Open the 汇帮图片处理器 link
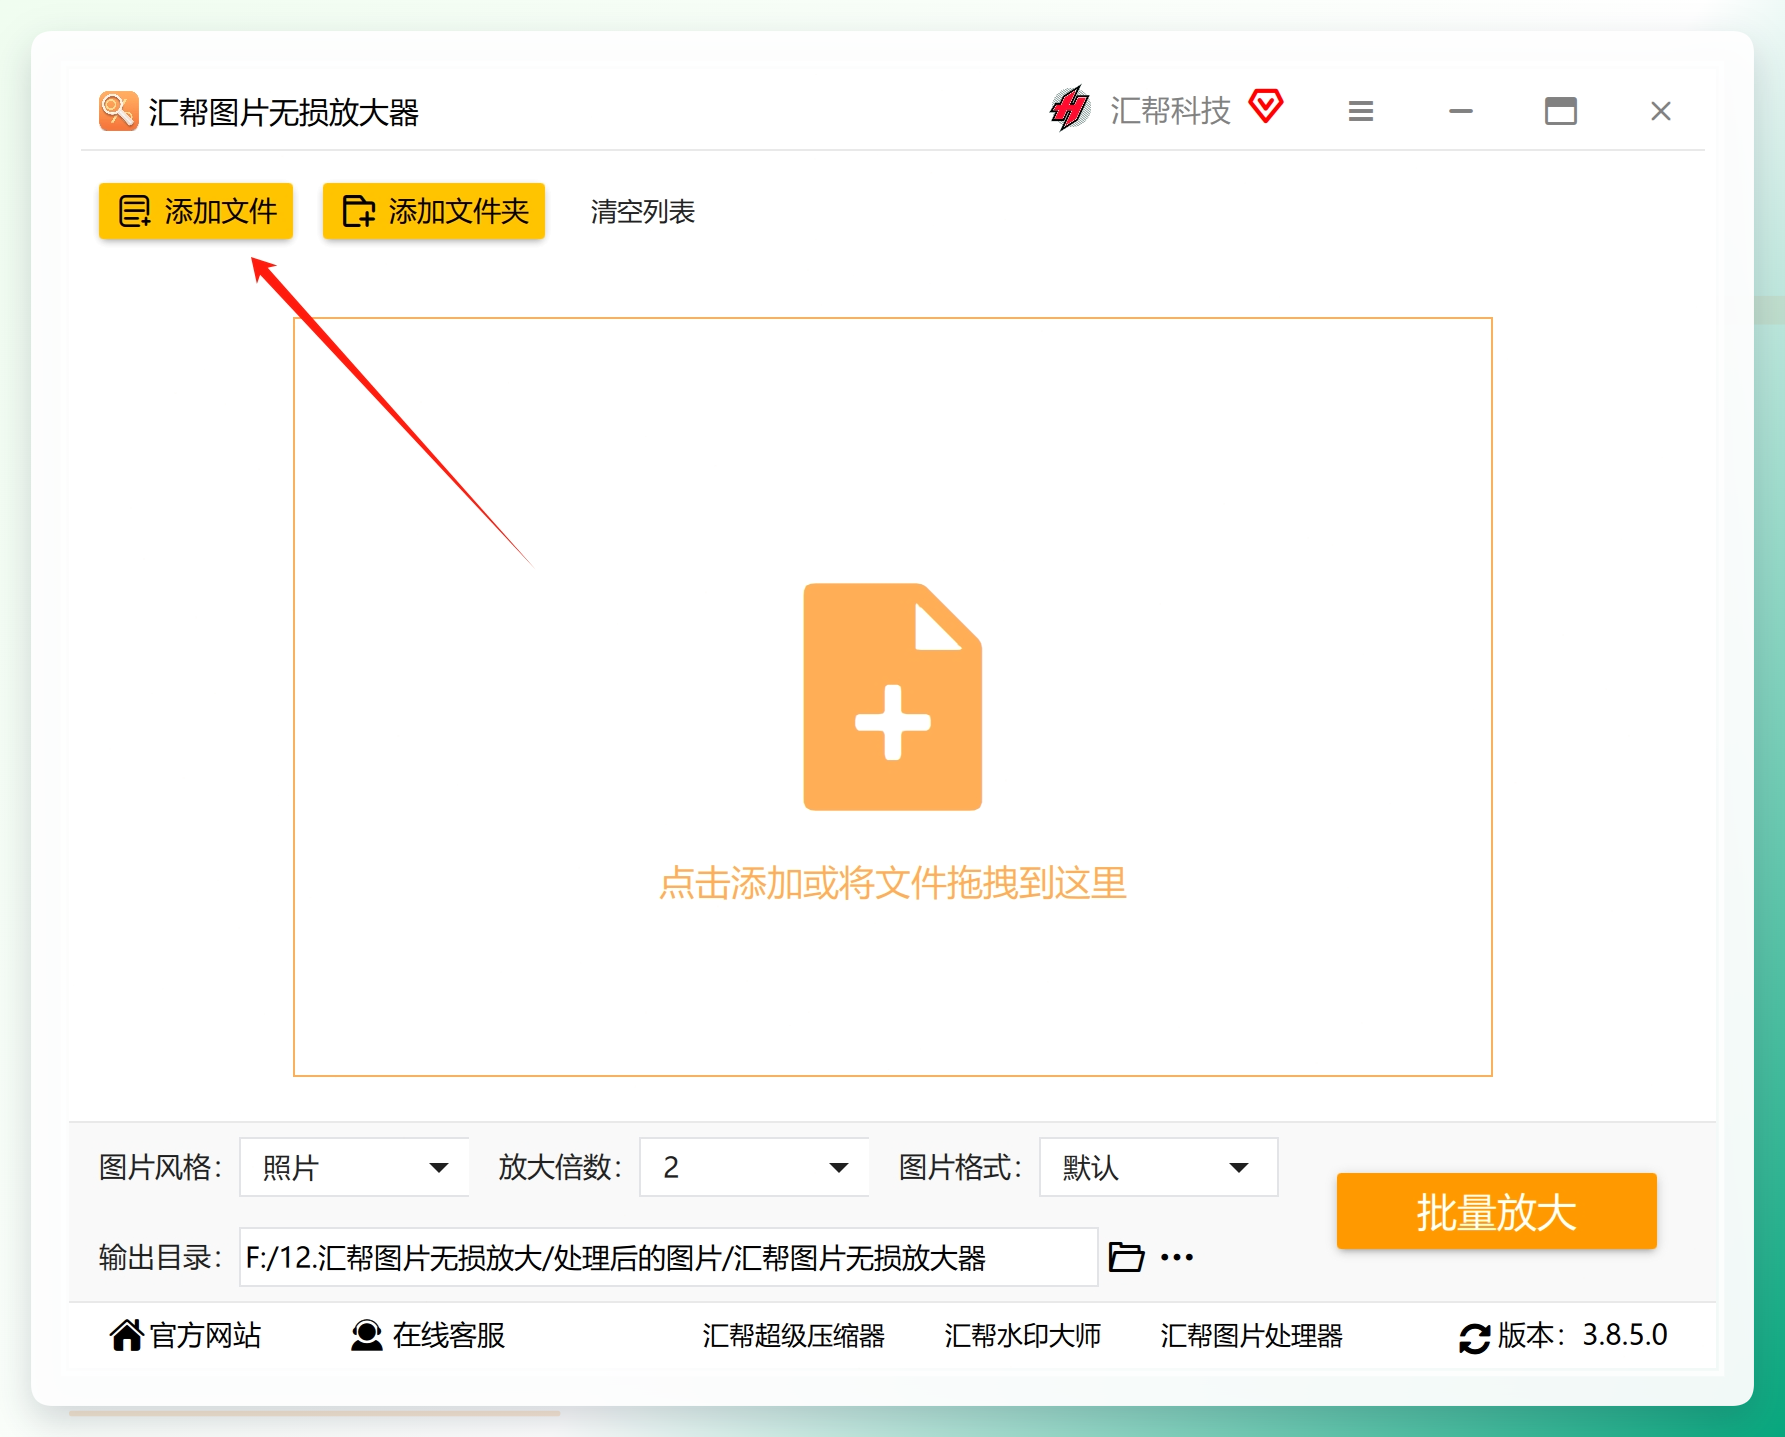The width and height of the screenshot is (1785, 1437). pos(1251,1336)
